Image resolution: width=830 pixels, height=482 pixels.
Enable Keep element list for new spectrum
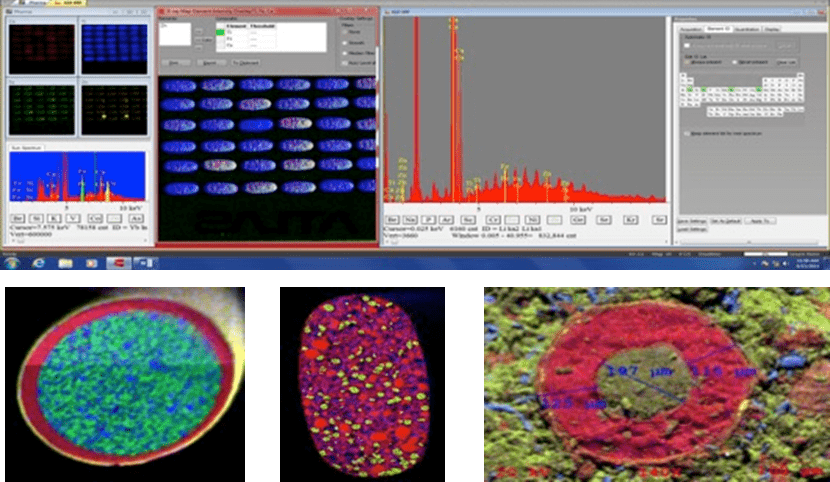click(x=686, y=133)
